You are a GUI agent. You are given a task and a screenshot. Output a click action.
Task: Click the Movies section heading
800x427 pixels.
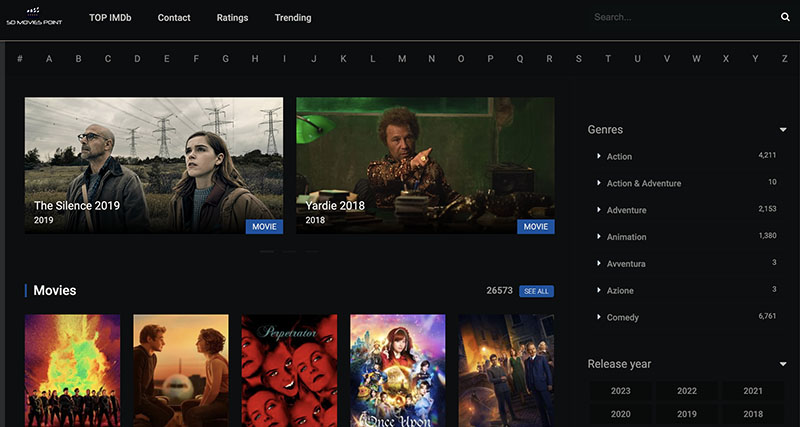(55, 291)
